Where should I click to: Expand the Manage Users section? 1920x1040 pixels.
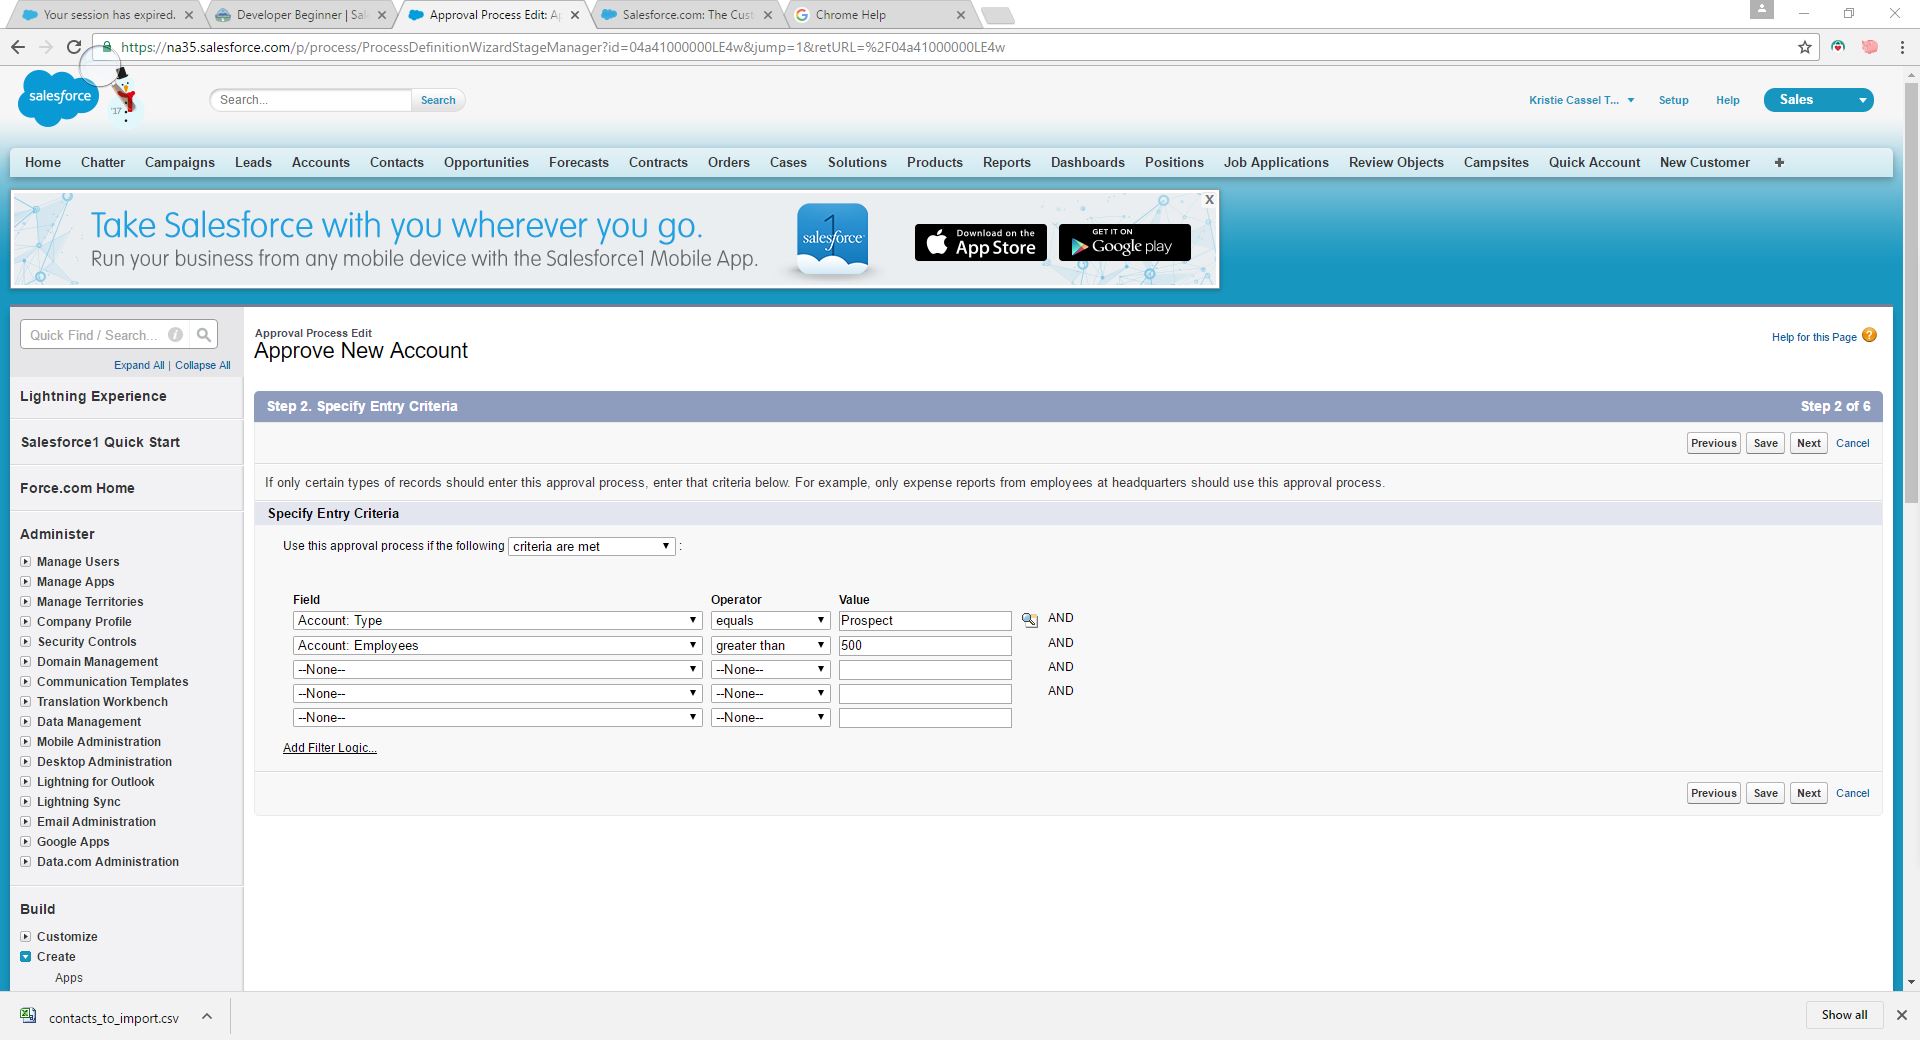click(25, 561)
